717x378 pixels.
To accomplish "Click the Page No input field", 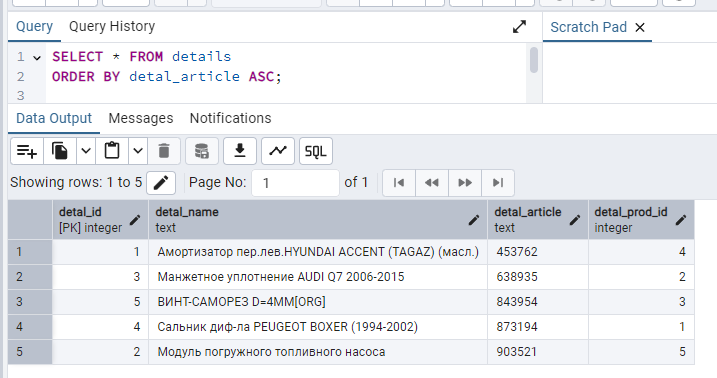I will pos(295,183).
